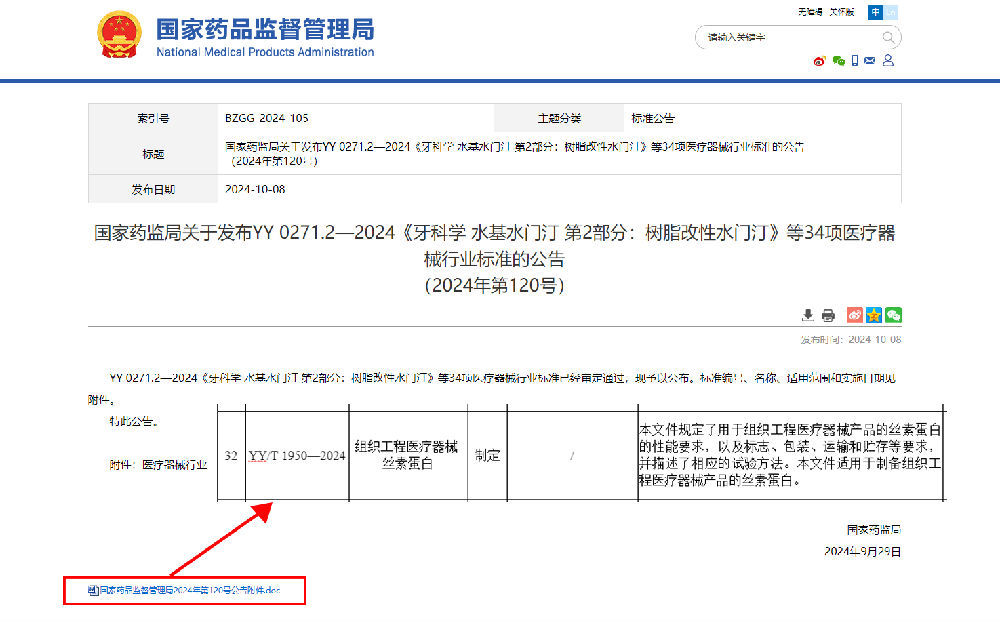
Task: Switch language to En (English)
Action: click(x=892, y=12)
